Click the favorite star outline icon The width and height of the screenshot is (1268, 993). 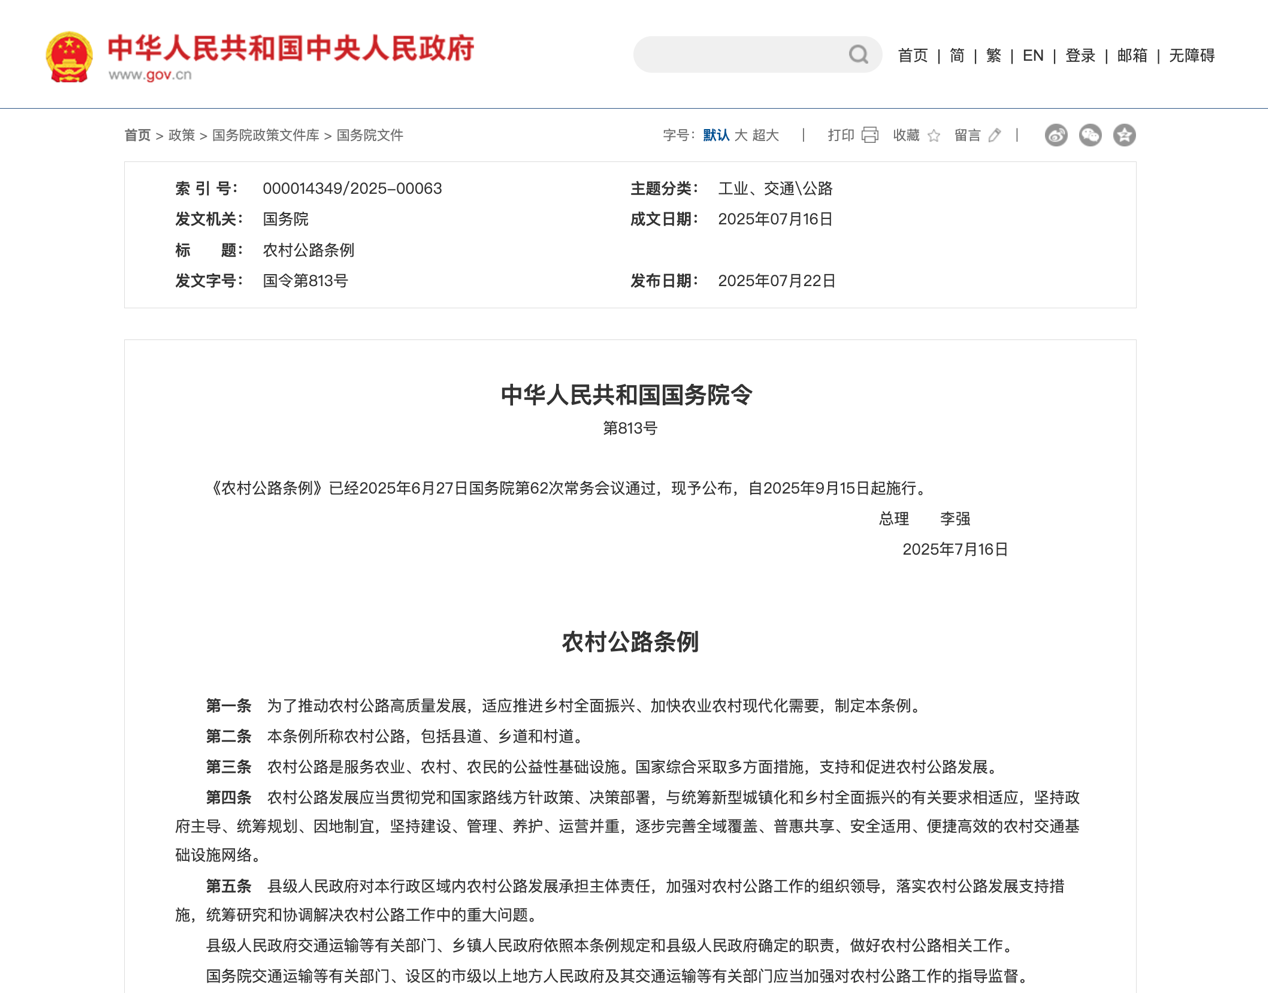coord(934,136)
